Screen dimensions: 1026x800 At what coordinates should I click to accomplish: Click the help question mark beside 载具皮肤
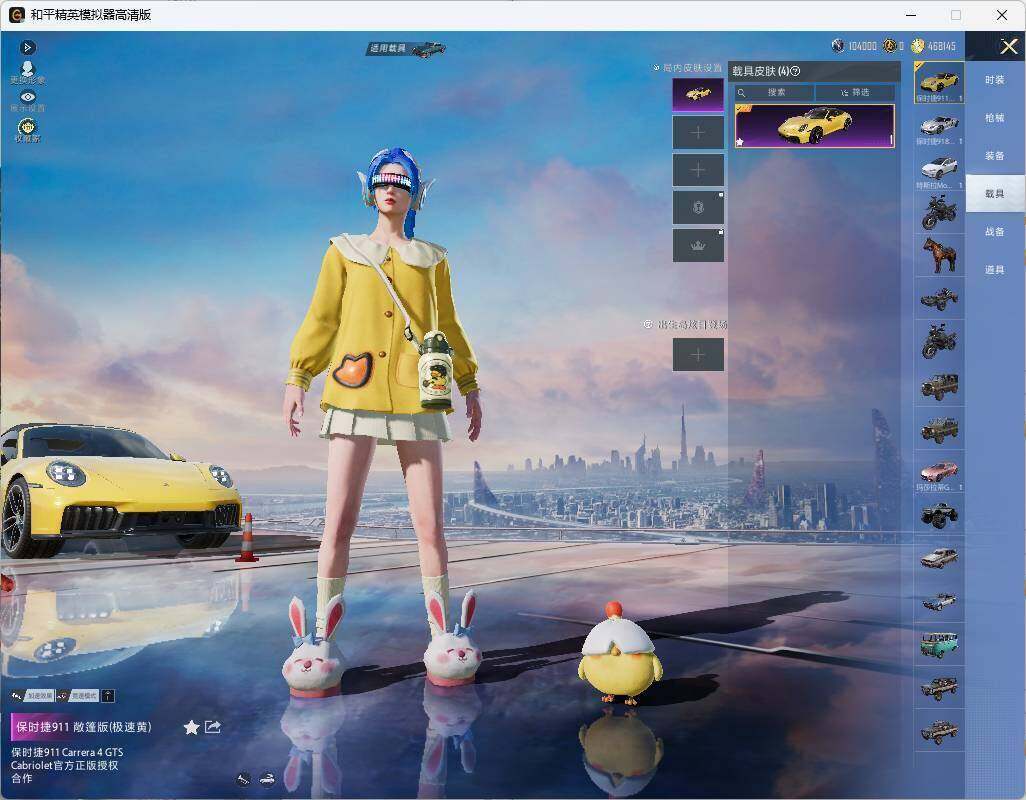(796, 71)
